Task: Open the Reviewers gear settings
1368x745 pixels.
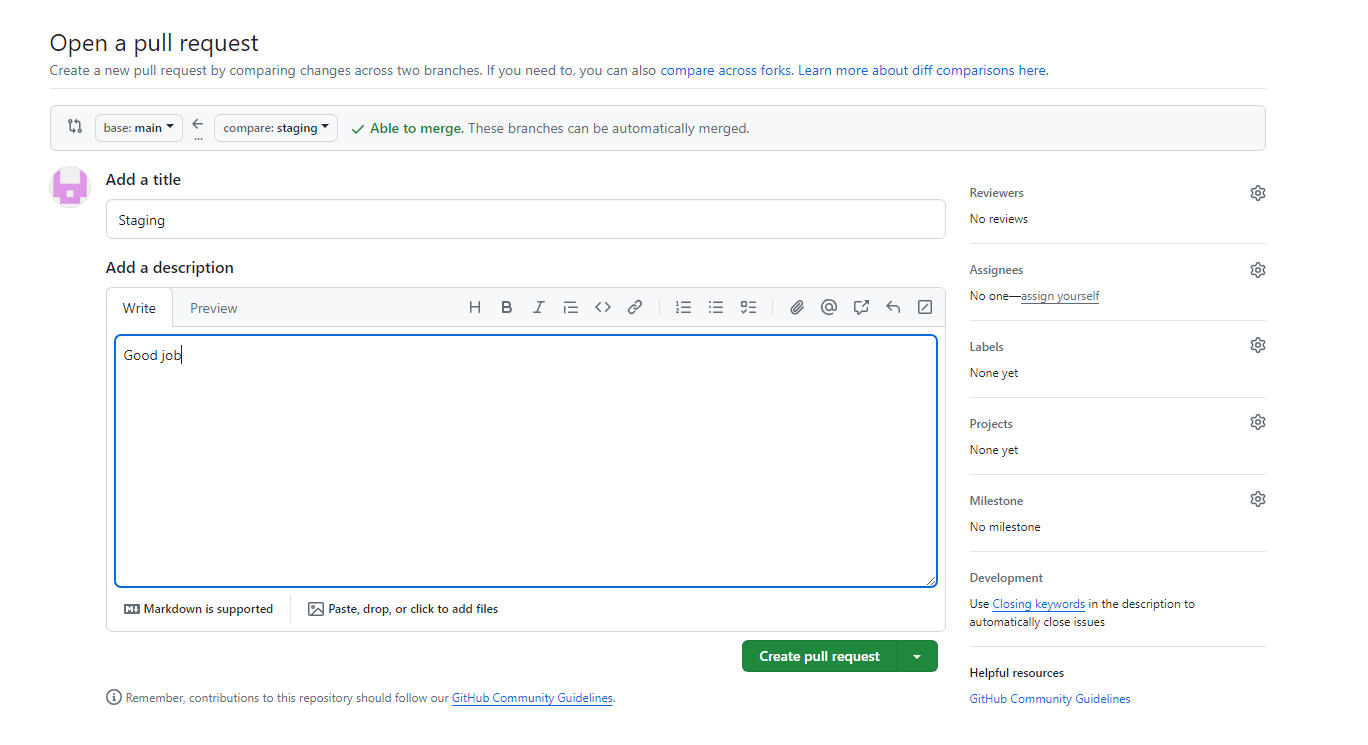Action: pos(1258,193)
